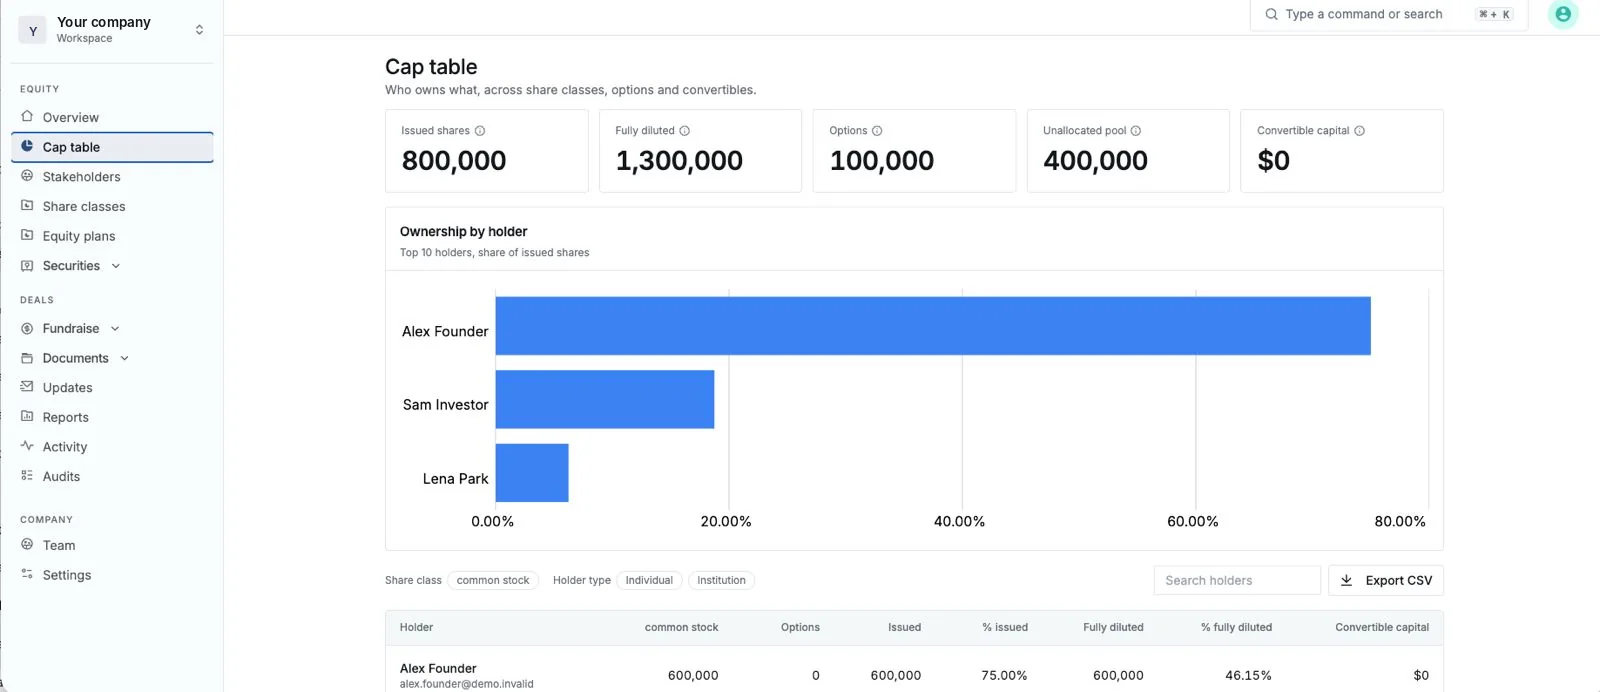
Task: Export the cap table as CSV
Action: tap(1385, 580)
